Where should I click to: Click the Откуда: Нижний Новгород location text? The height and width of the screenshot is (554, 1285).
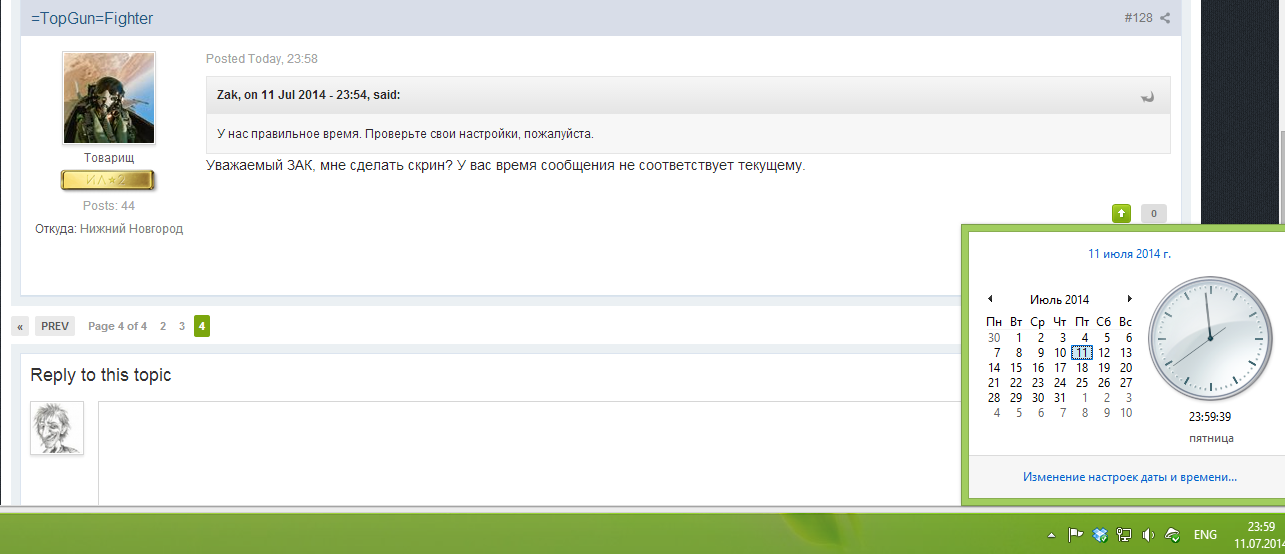pos(109,229)
